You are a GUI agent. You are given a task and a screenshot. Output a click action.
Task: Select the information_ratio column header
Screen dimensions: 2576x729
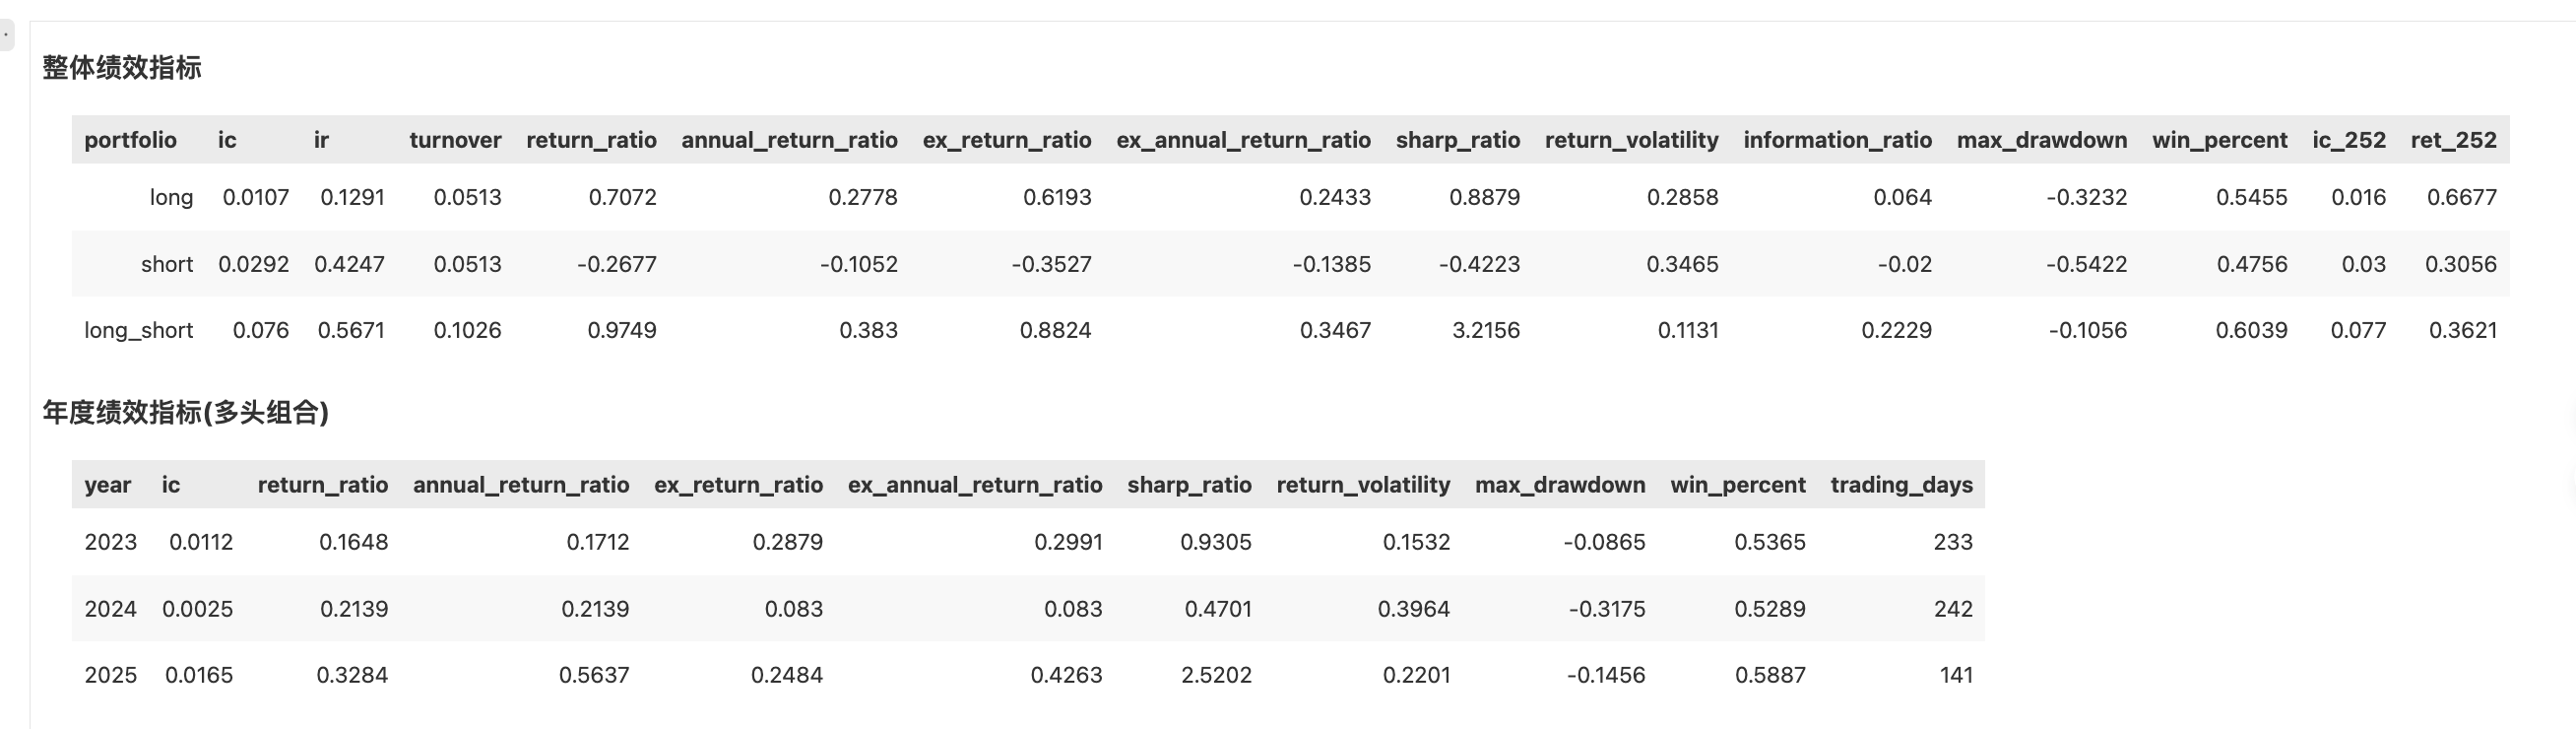(x=1837, y=140)
